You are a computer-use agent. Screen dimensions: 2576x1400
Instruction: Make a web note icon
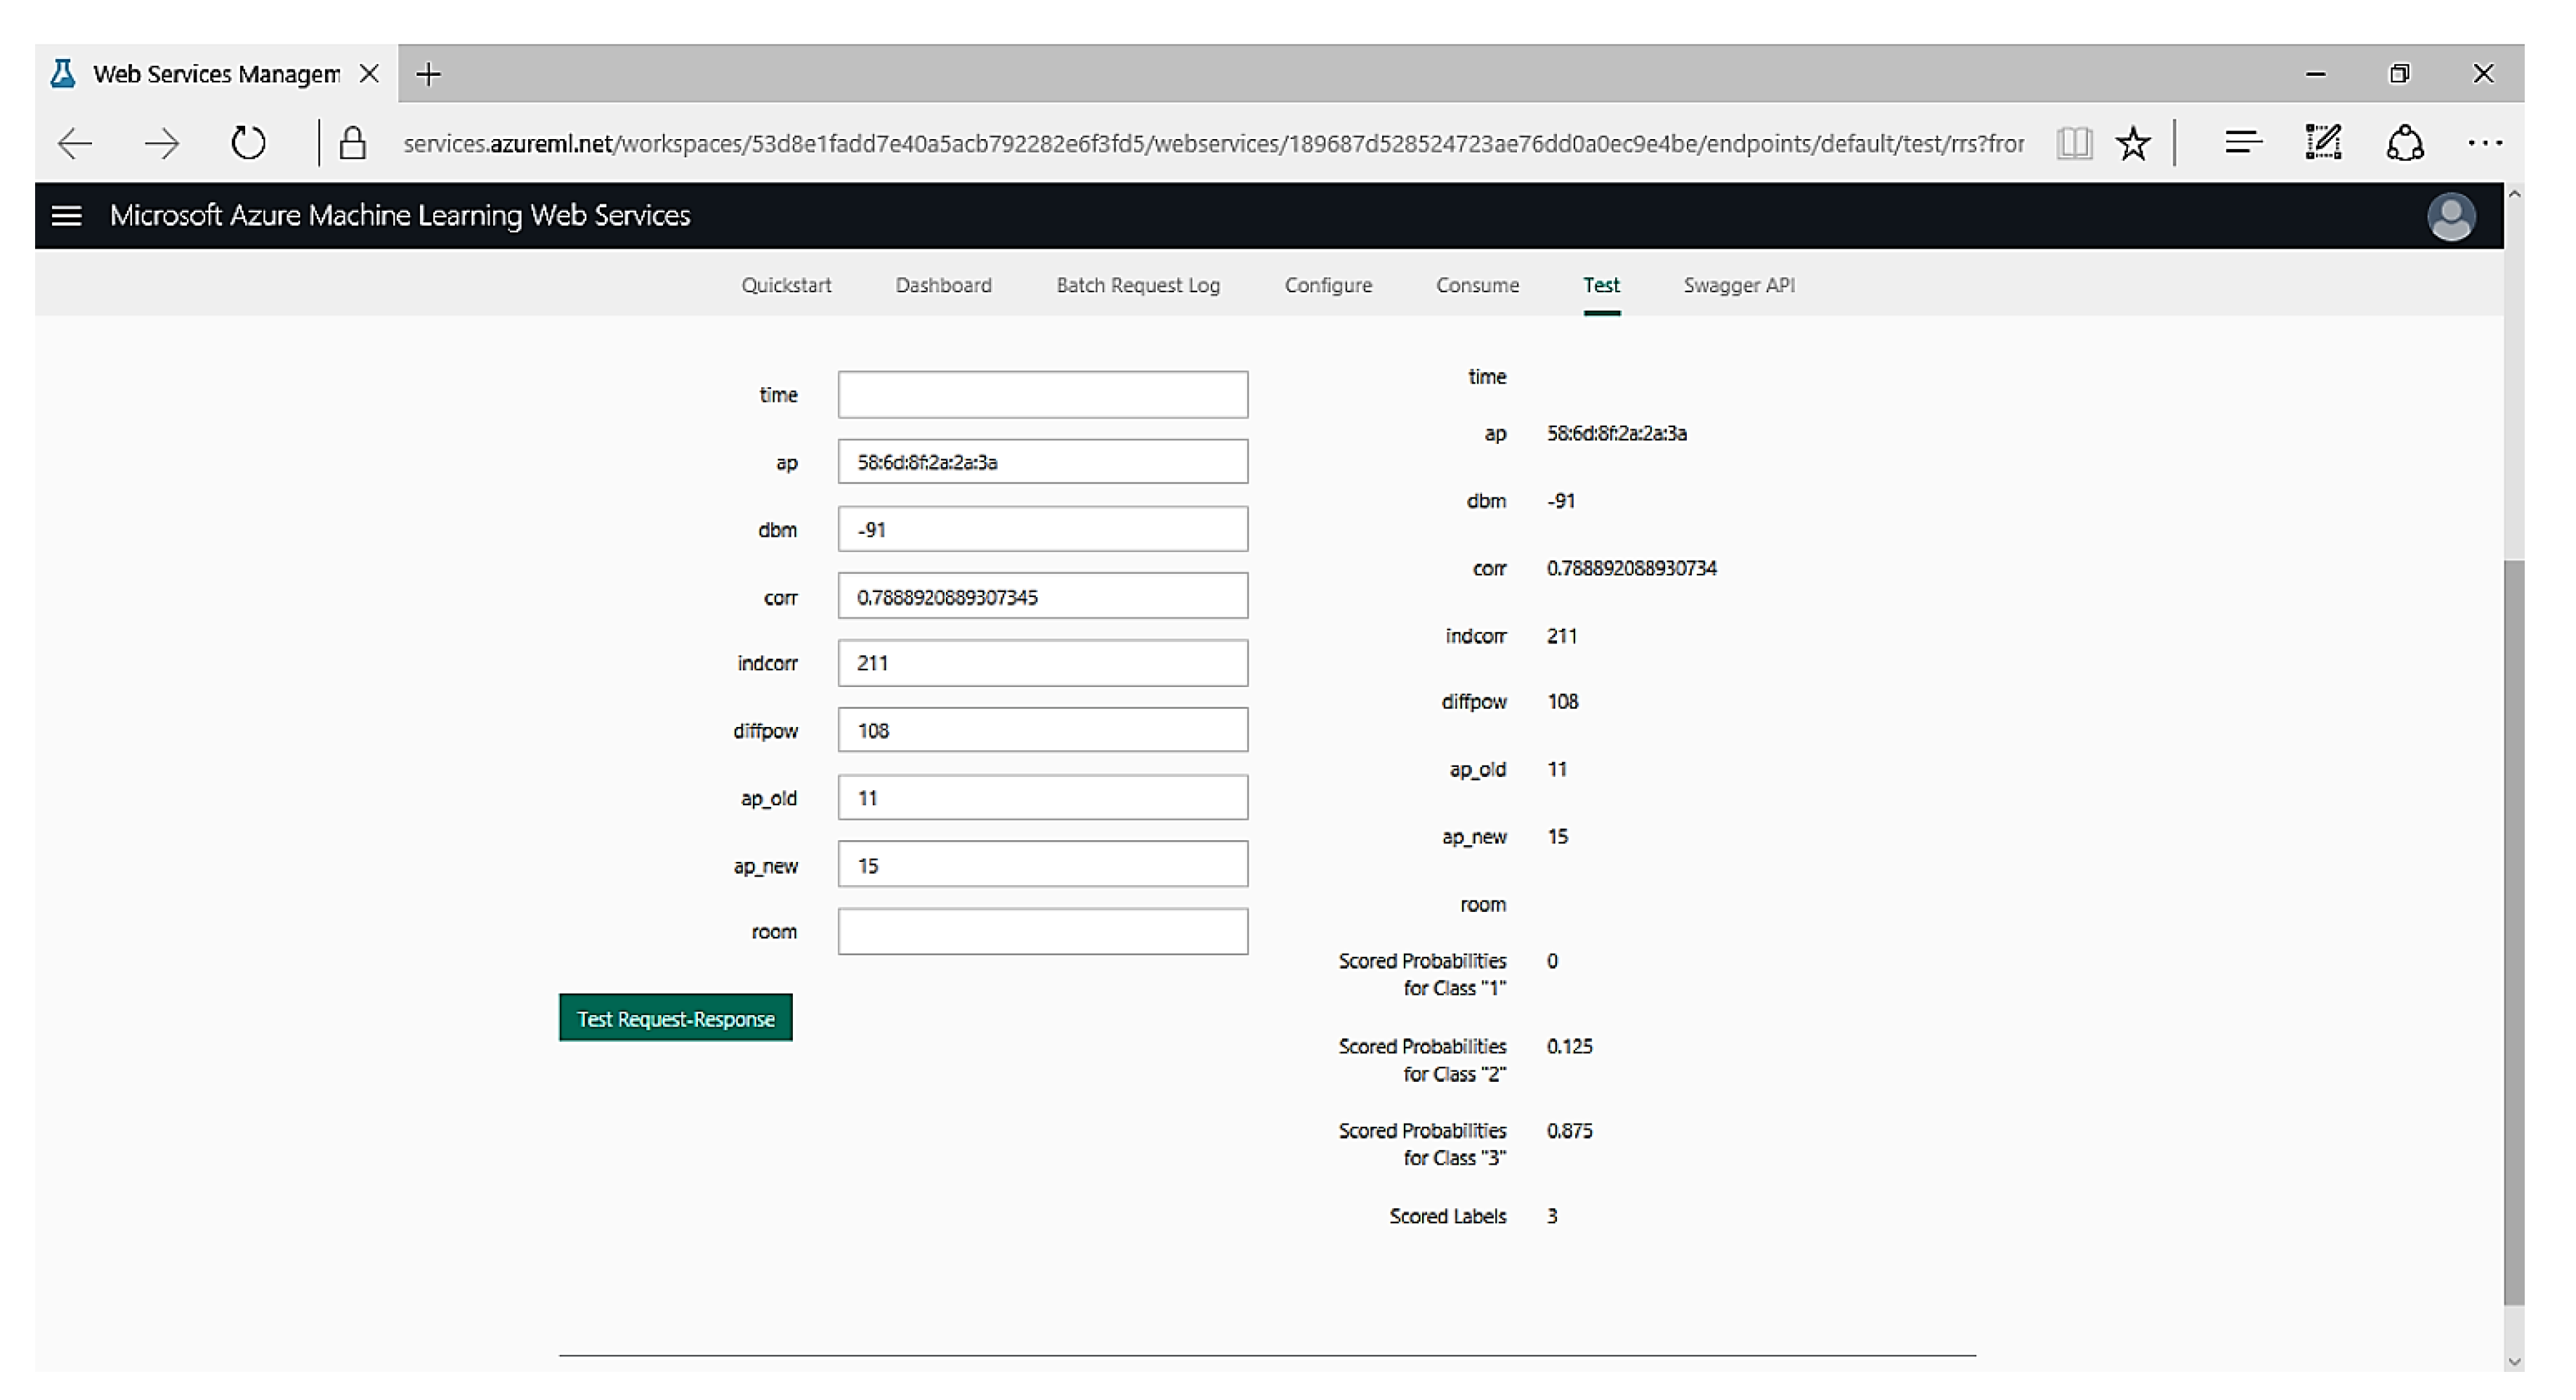tap(2323, 143)
